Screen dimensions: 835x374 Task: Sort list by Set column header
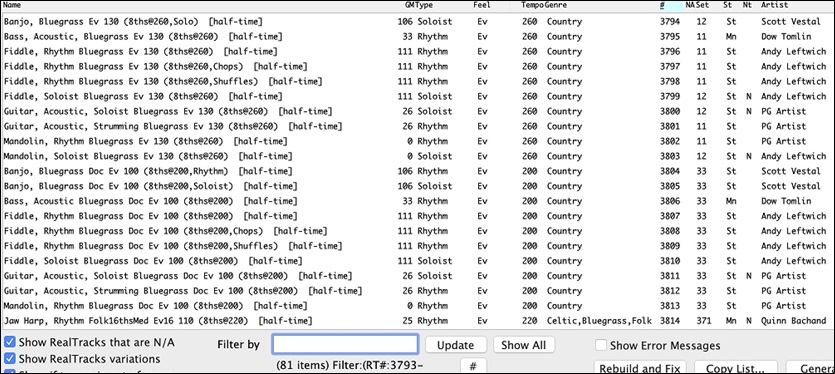[702, 5]
